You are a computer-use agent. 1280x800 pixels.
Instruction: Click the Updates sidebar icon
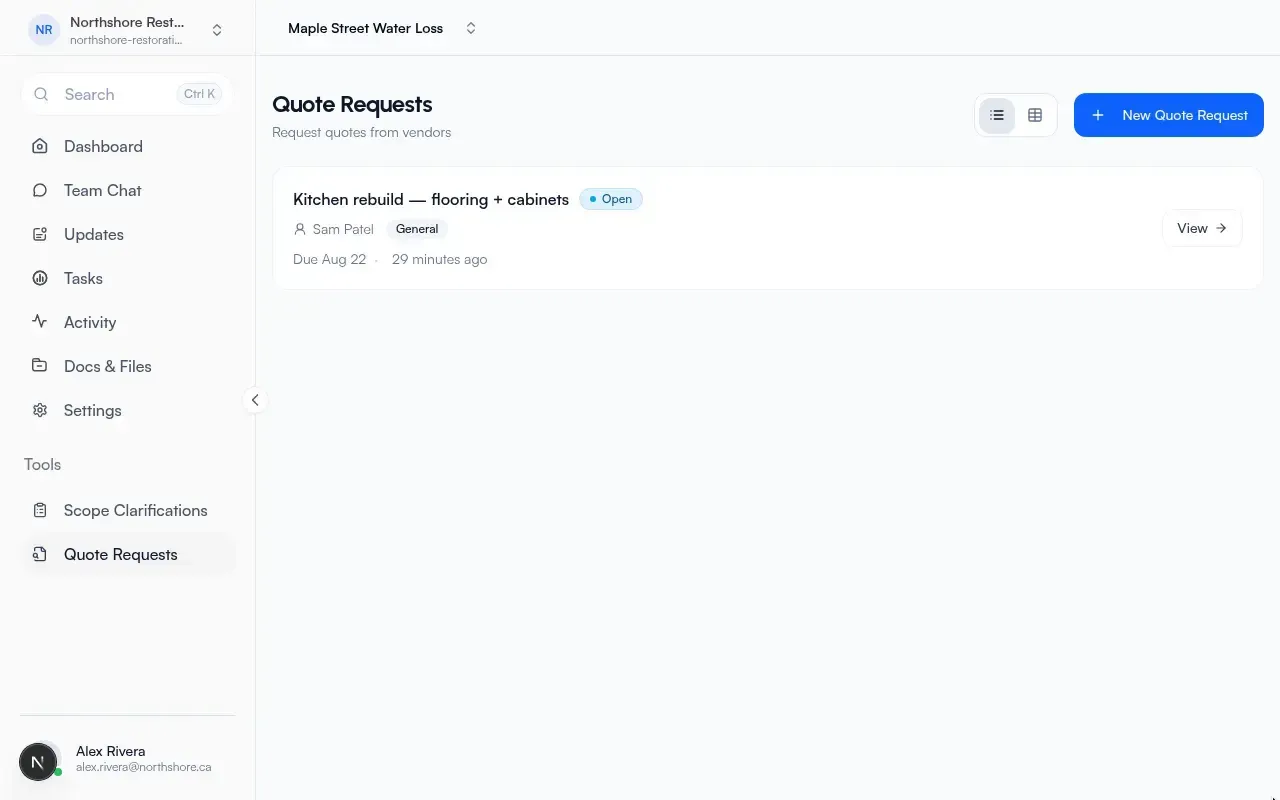click(40, 234)
